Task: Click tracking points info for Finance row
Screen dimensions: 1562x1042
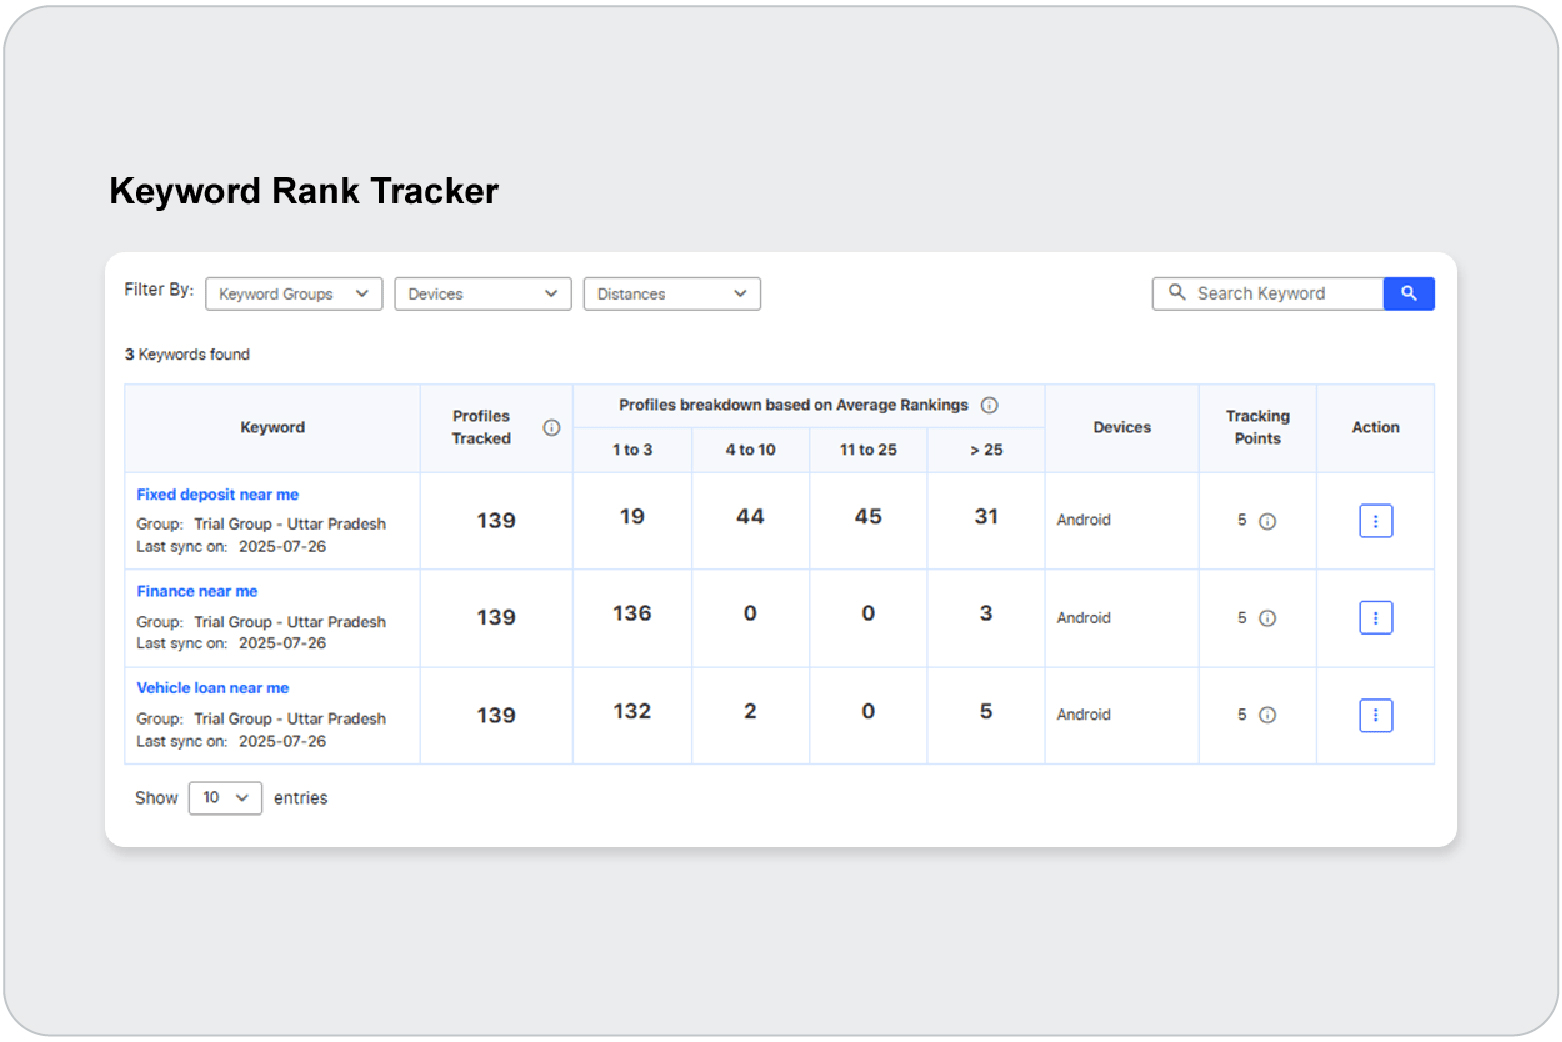Action: coord(1267,618)
